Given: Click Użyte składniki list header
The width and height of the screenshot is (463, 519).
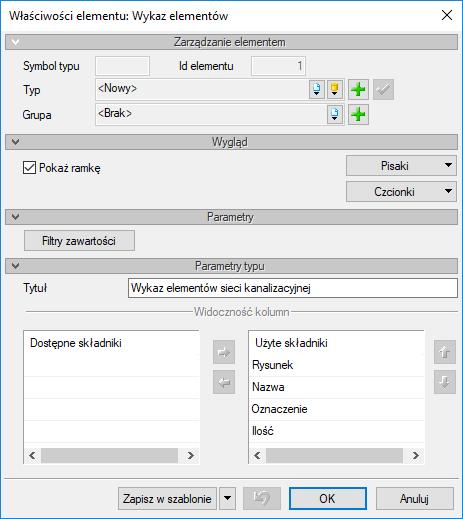Looking at the screenshot, I should 337,343.
